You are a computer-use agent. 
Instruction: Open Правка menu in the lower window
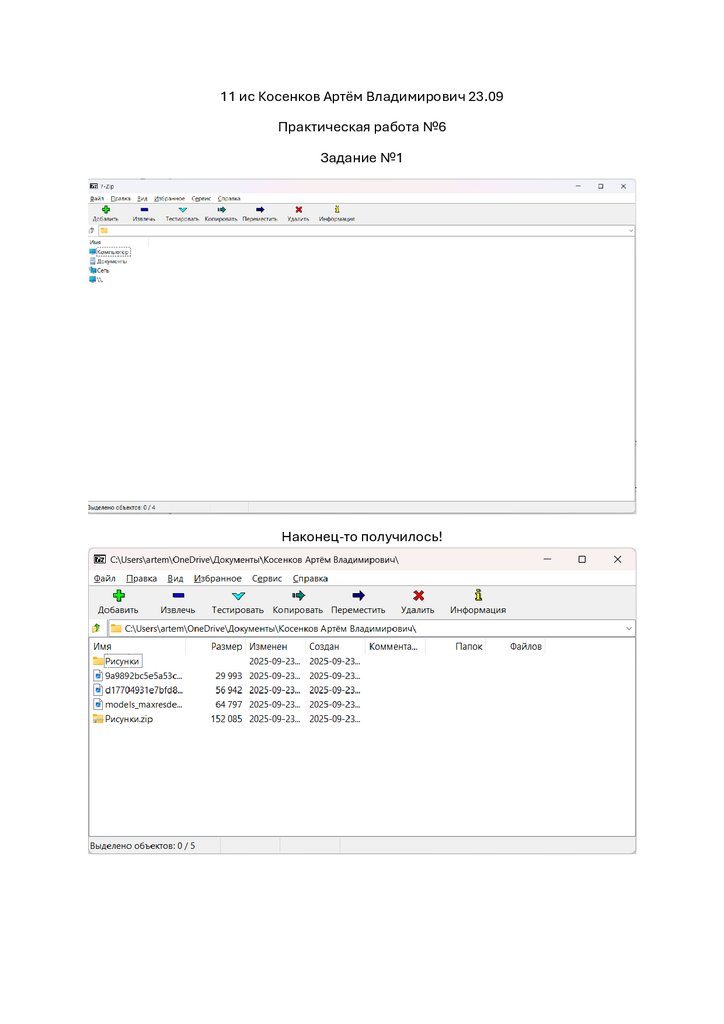(x=142, y=579)
